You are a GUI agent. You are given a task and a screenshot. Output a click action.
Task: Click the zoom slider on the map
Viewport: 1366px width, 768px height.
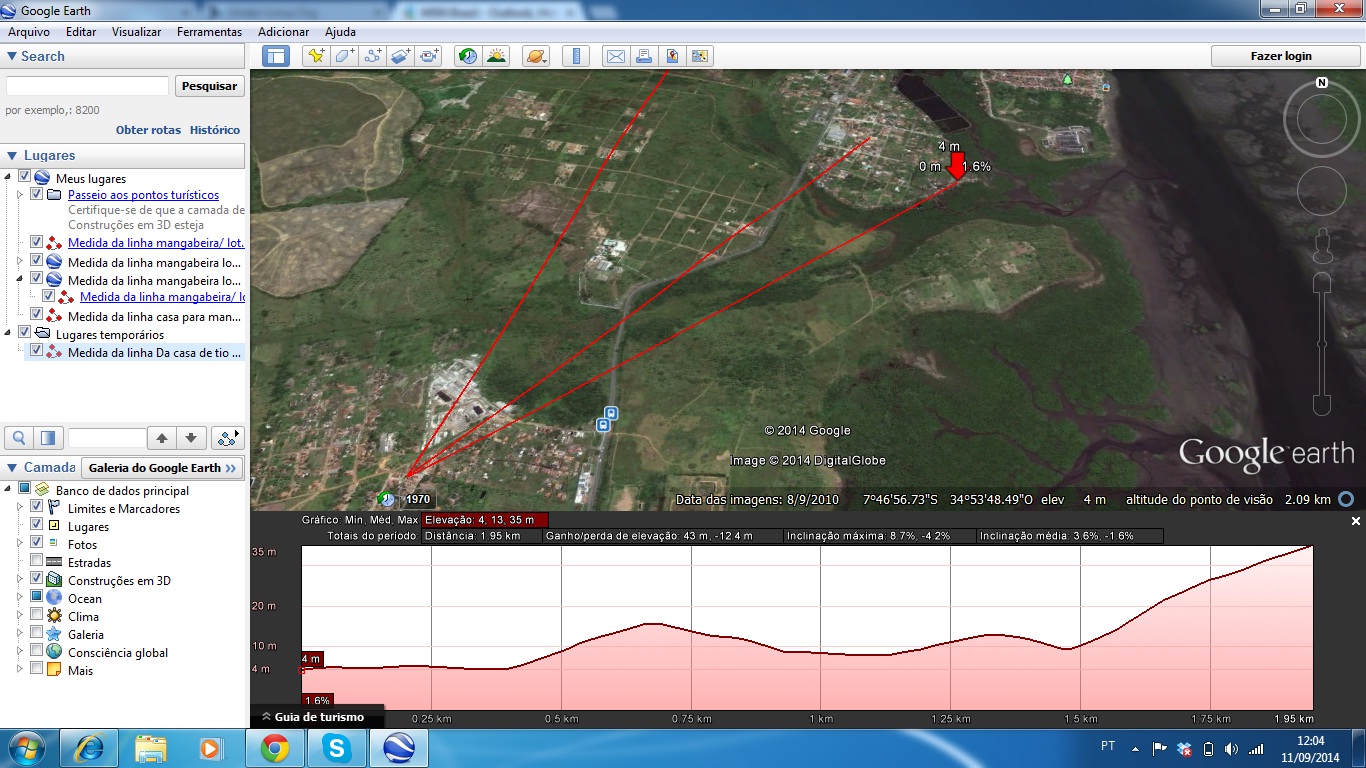pyautogui.click(x=1322, y=343)
